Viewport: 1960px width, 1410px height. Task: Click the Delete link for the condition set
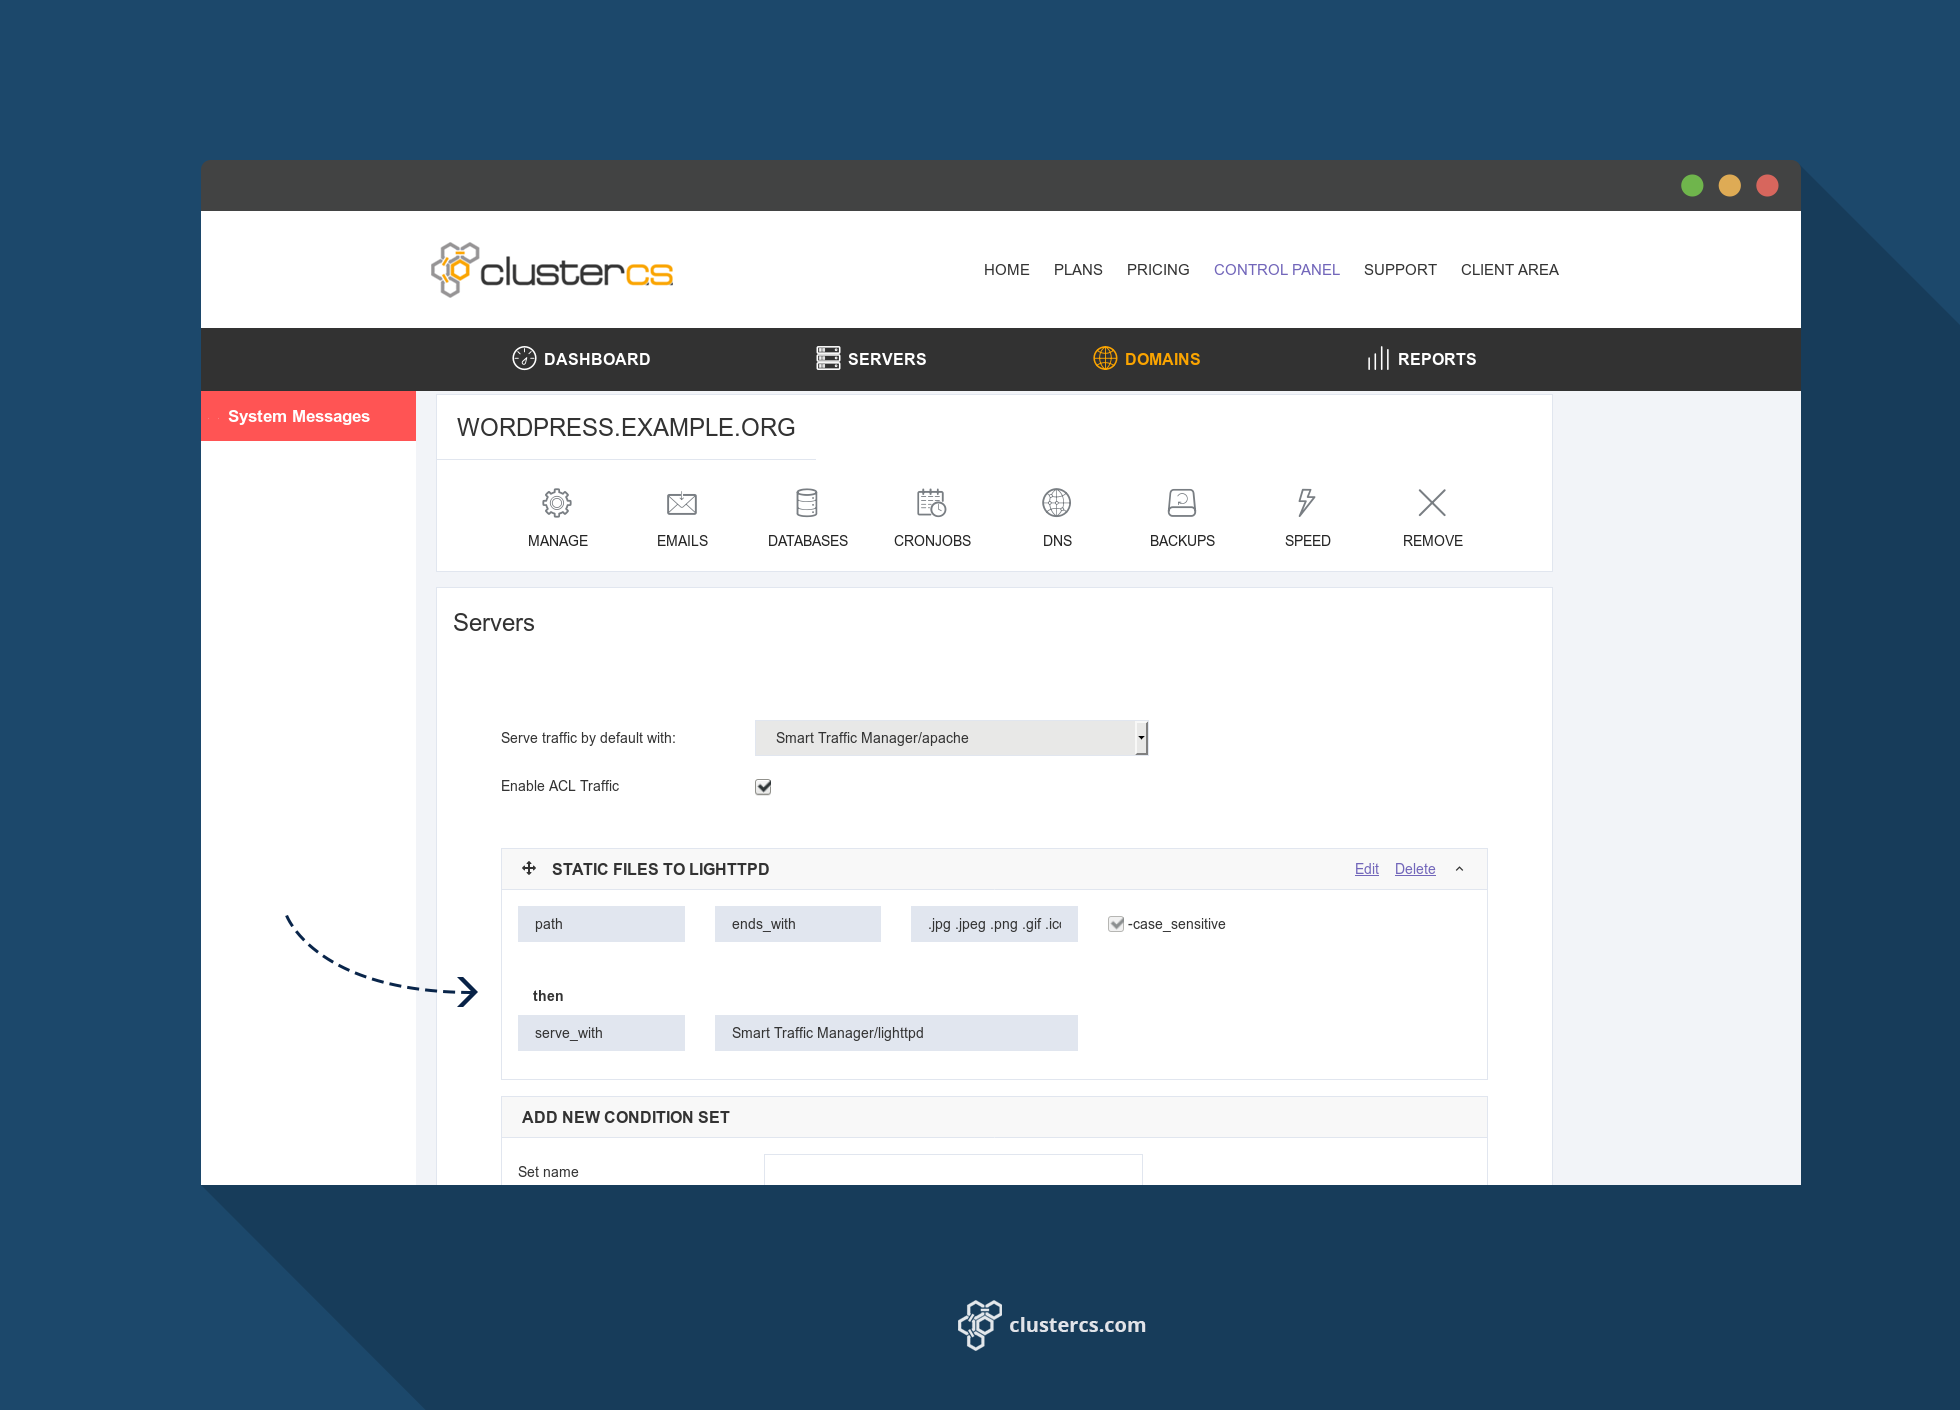[1414, 869]
